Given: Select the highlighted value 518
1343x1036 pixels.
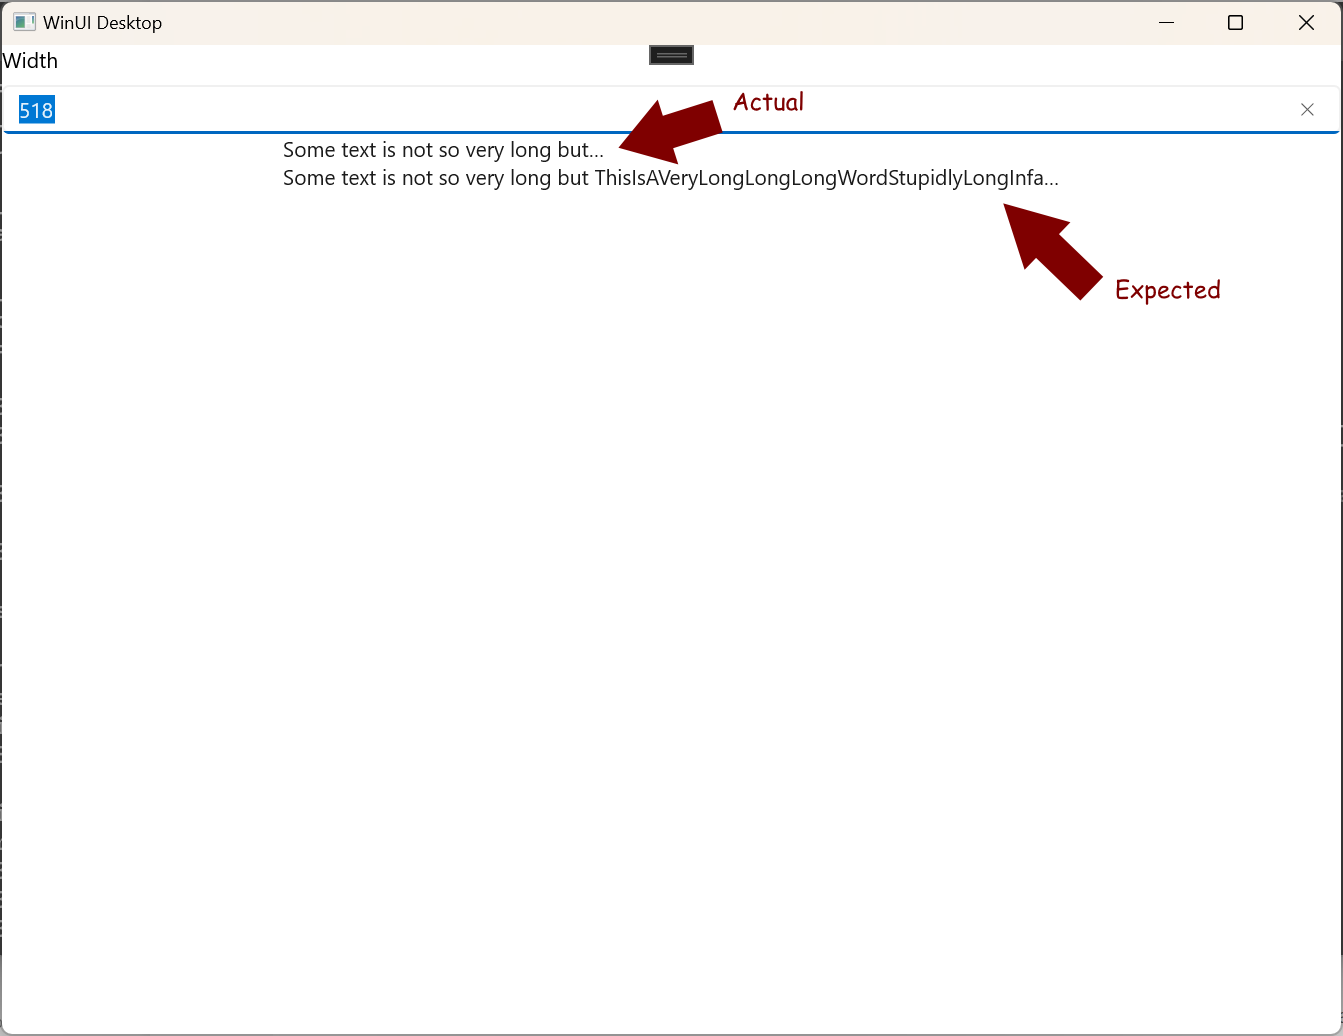Looking at the screenshot, I should click(x=35, y=110).
